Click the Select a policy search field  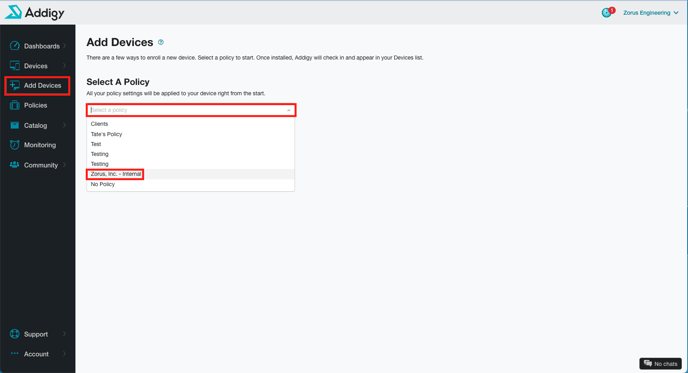point(191,110)
